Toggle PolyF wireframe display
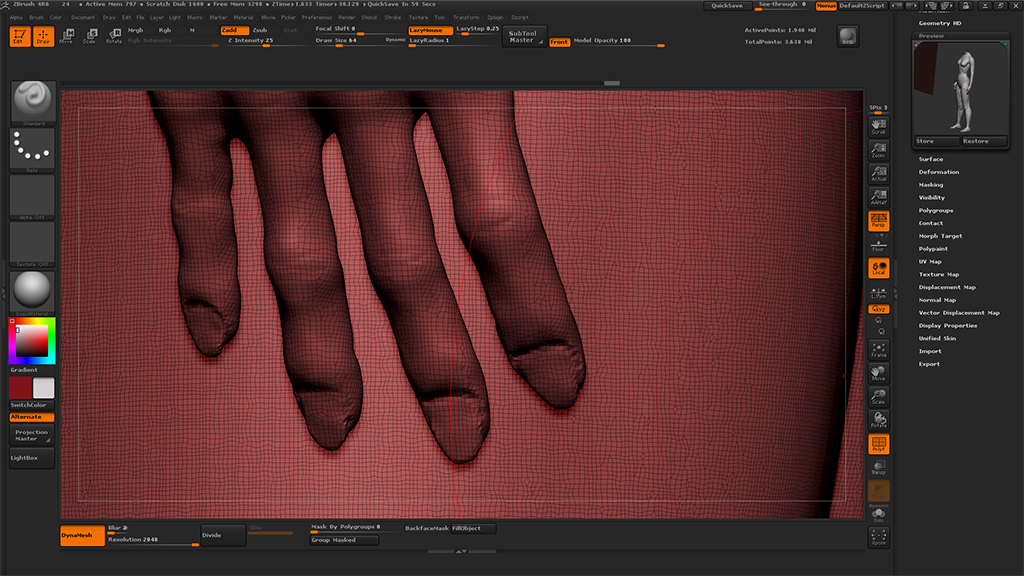This screenshot has width=1024, height=576. click(x=878, y=444)
